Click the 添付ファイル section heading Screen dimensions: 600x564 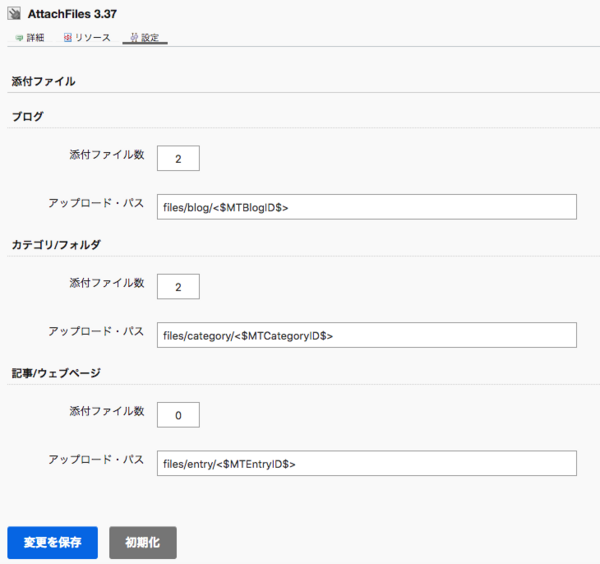(43, 80)
